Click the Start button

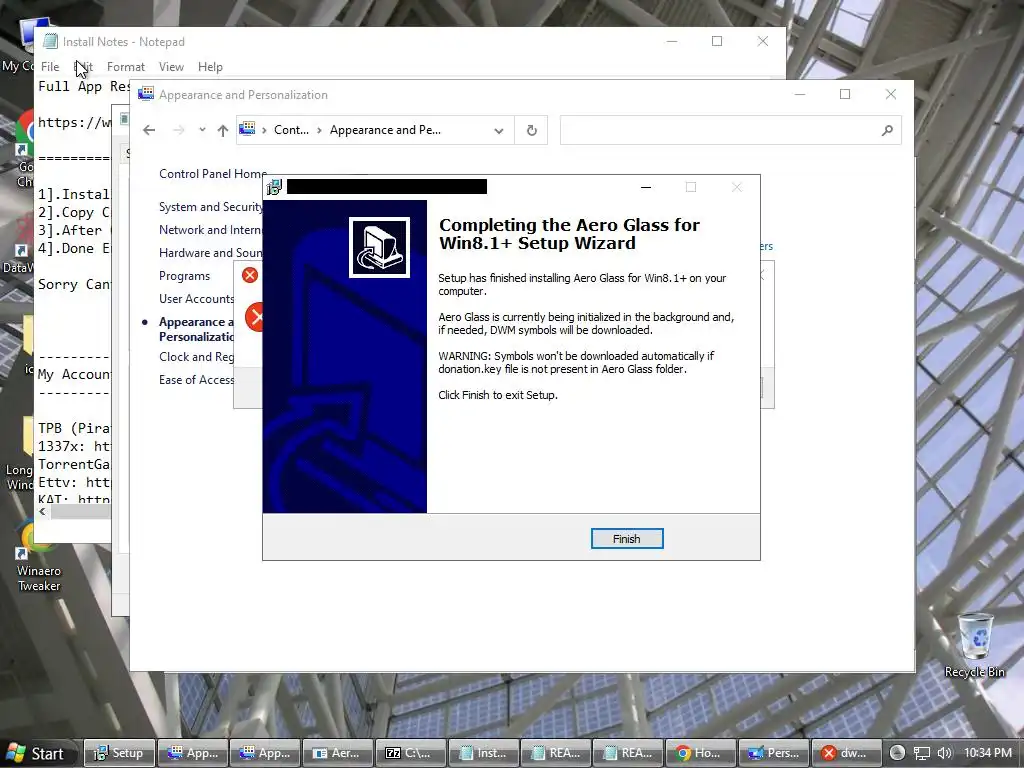tap(36, 753)
